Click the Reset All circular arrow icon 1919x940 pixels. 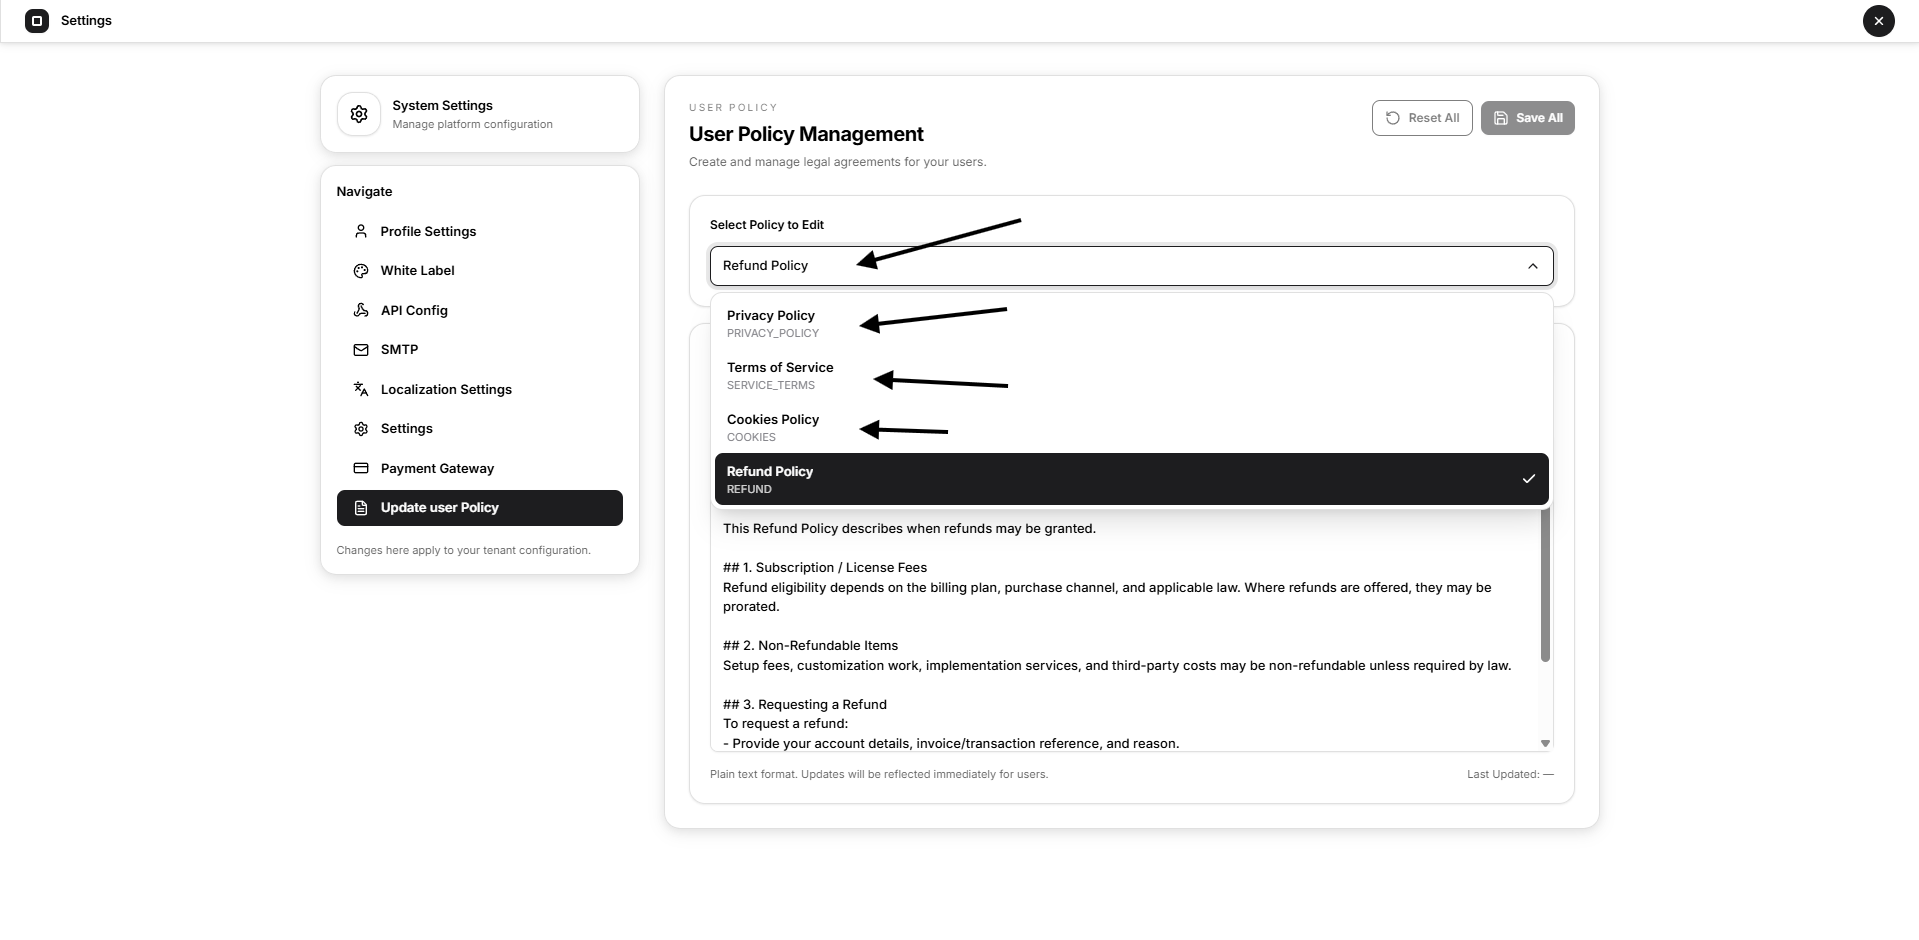[1392, 118]
